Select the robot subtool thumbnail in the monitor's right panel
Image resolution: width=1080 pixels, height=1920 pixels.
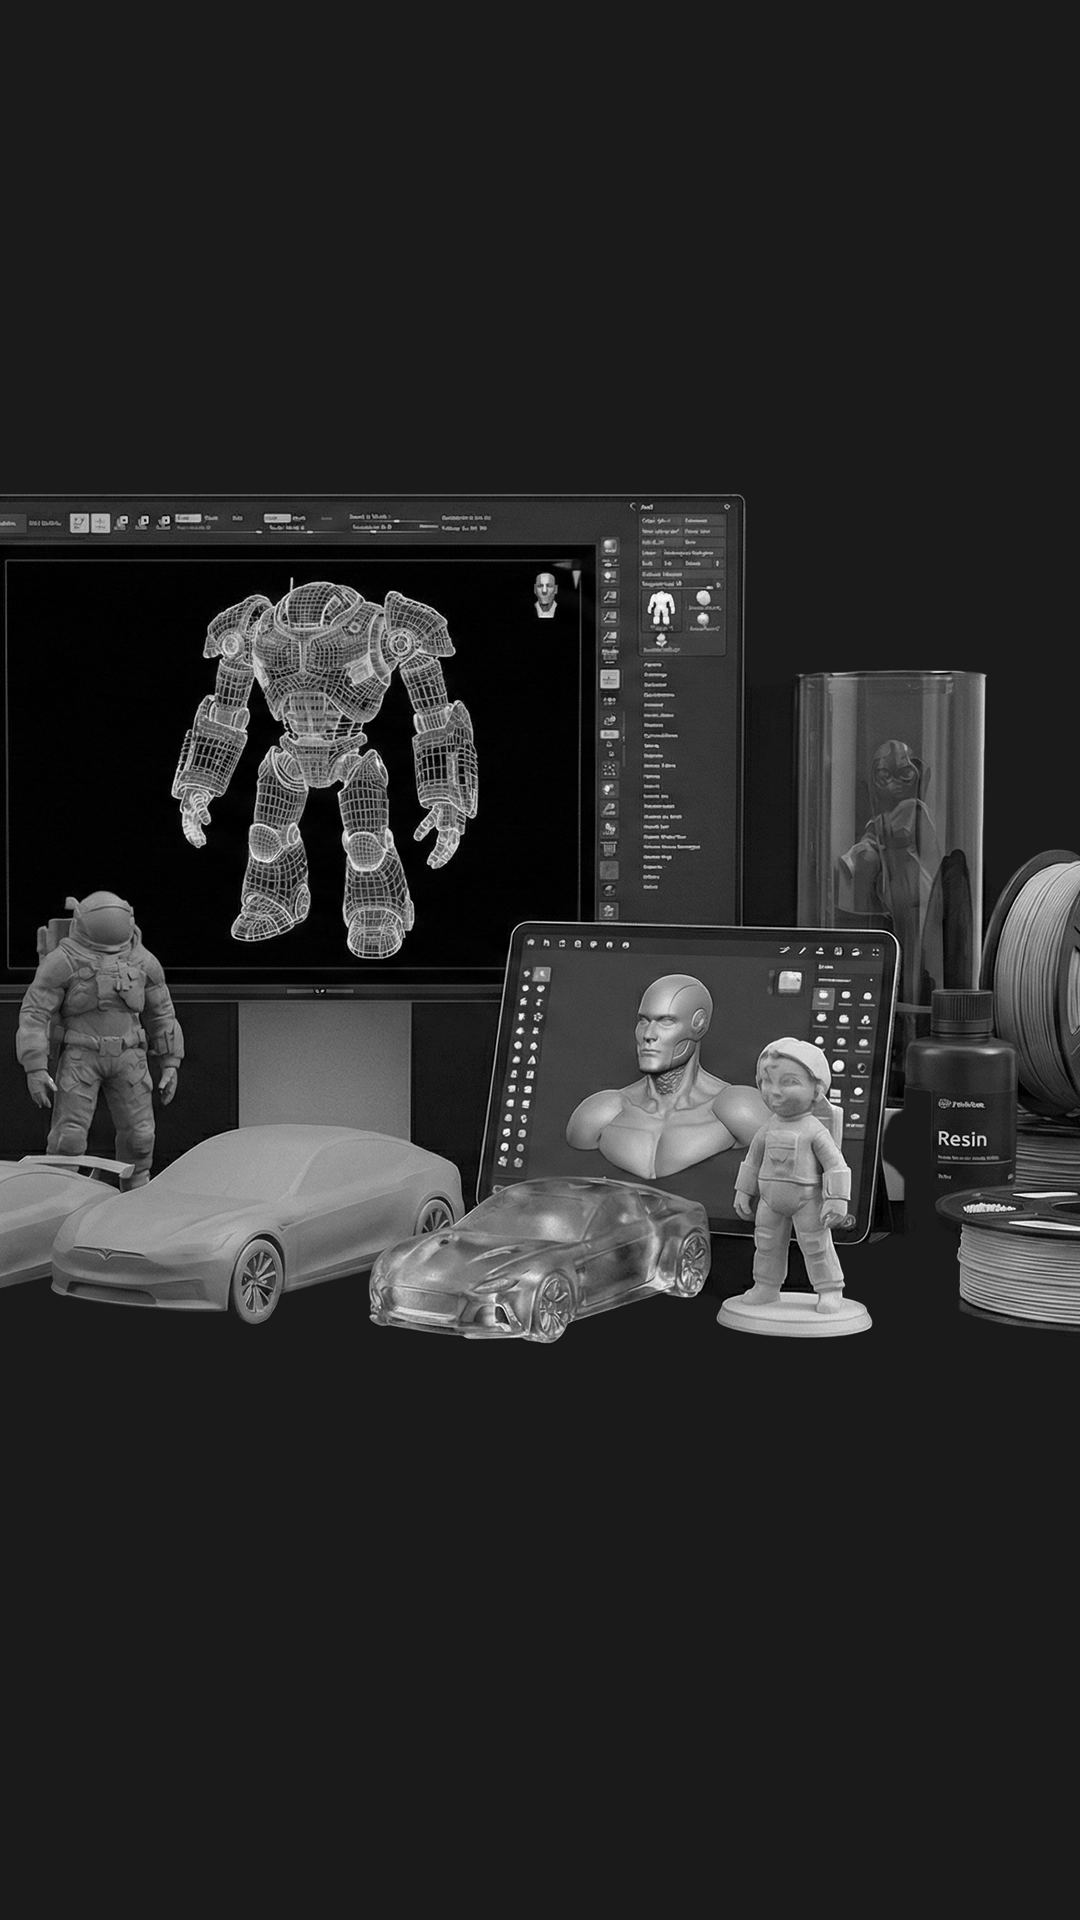coord(661,610)
